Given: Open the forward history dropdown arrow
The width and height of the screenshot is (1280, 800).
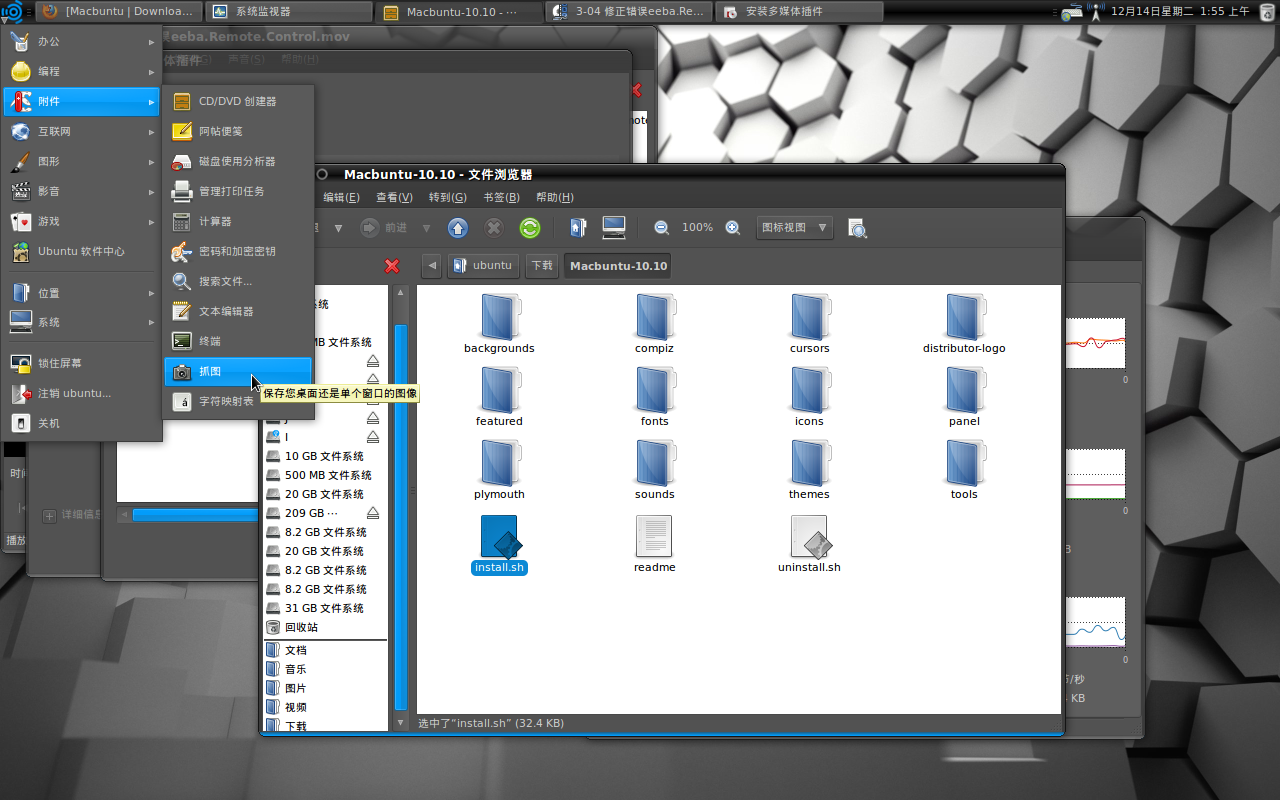Looking at the screenshot, I should pos(427,228).
